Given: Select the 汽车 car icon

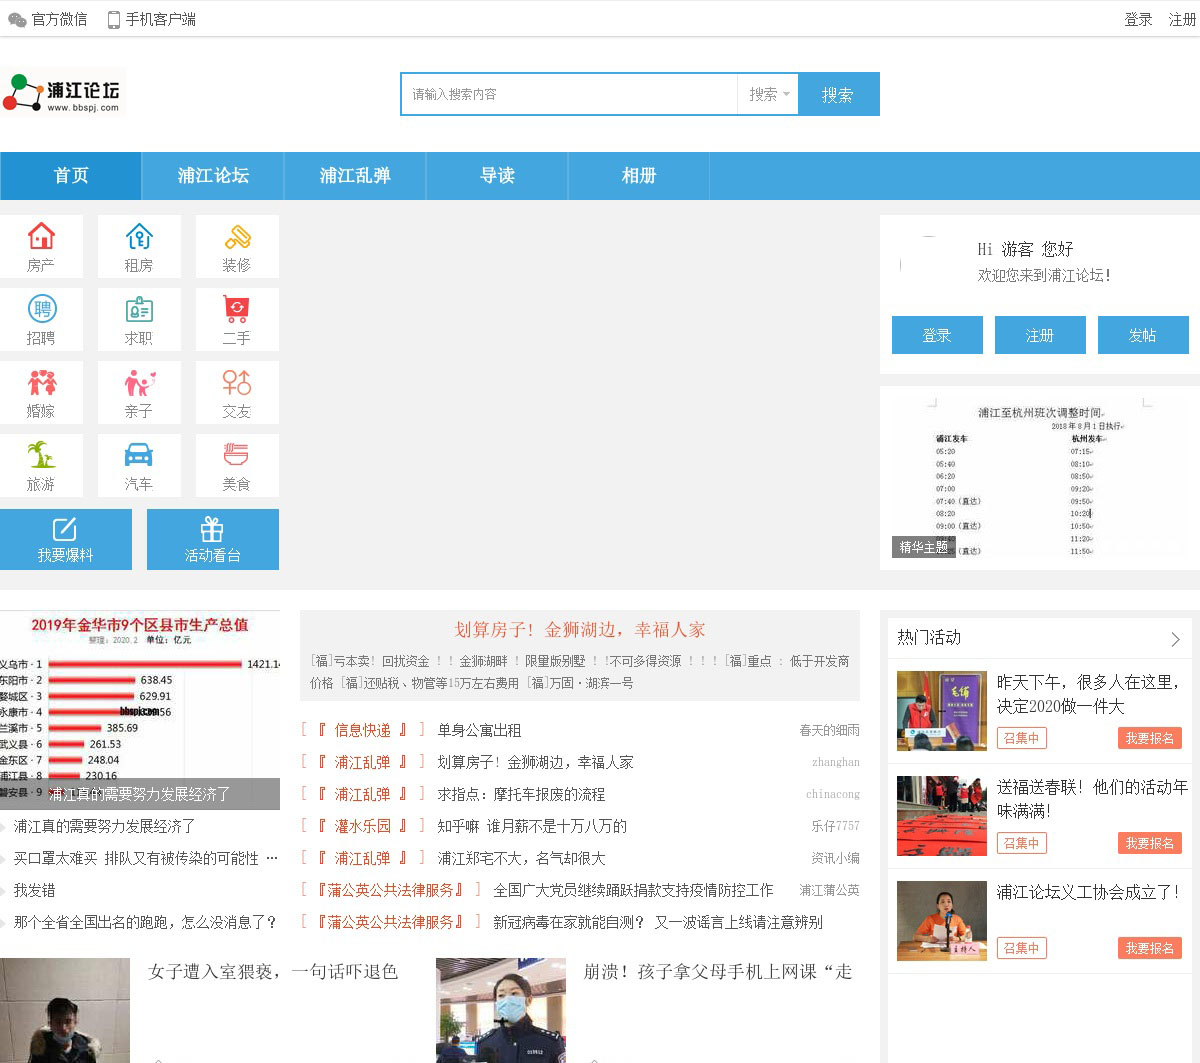Looking at the screenshot, I should pos(139,456).
